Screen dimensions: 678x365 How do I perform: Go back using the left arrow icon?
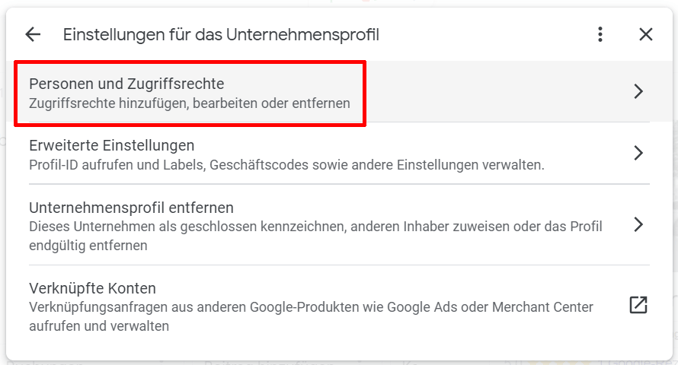[x=33, y=34]
